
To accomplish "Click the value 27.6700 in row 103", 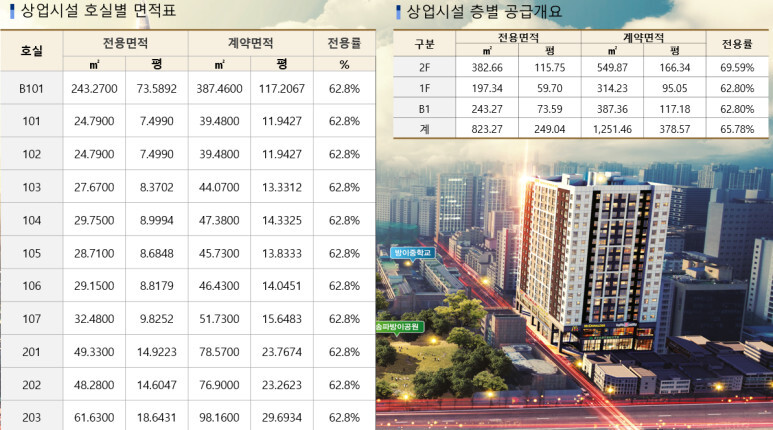I will point(94,187).
